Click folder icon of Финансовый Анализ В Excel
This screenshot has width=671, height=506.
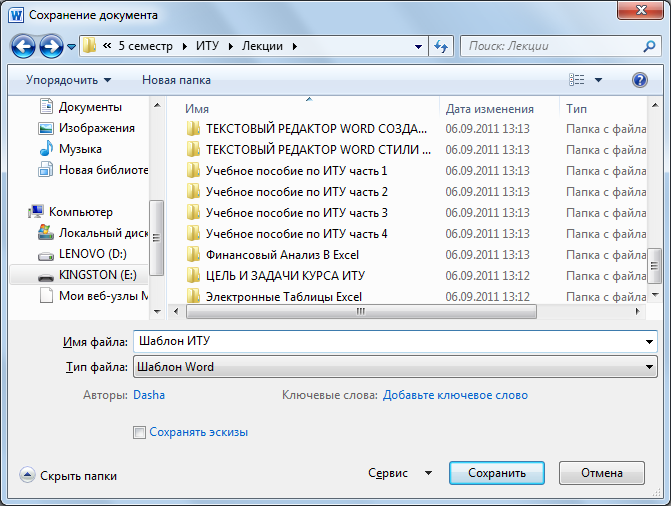(x=193, y=254)
